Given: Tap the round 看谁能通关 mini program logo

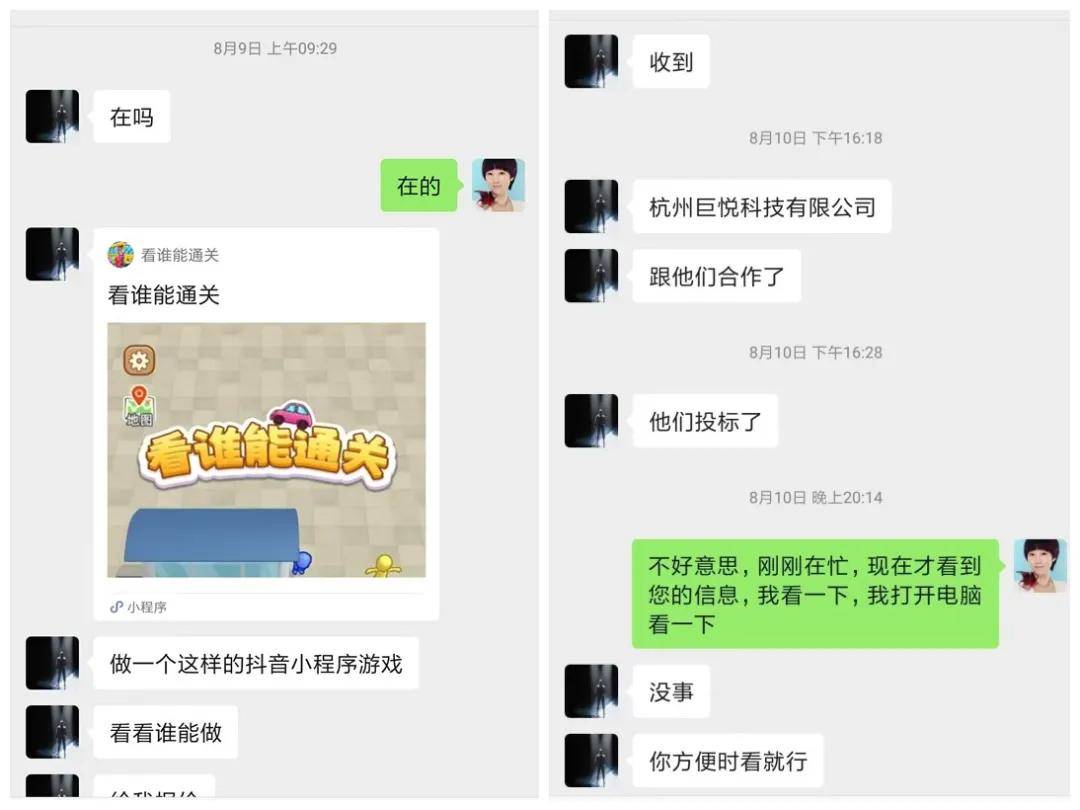Looking at the screenshot, I should click(x=121, y=255).
